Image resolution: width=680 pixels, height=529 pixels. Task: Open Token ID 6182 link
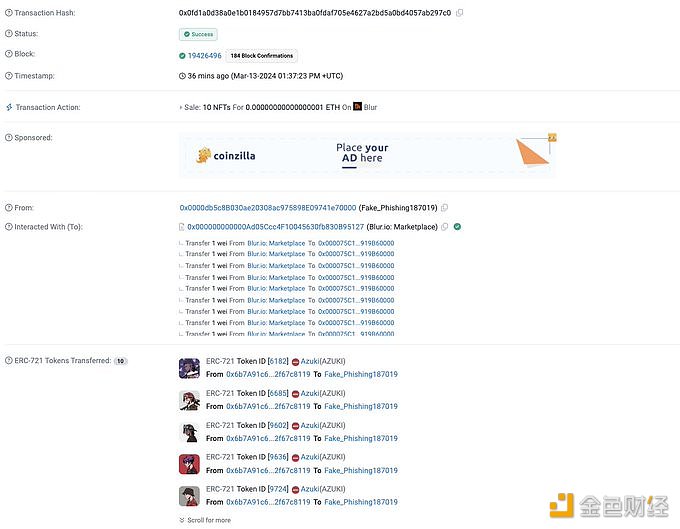coord(278,361)
